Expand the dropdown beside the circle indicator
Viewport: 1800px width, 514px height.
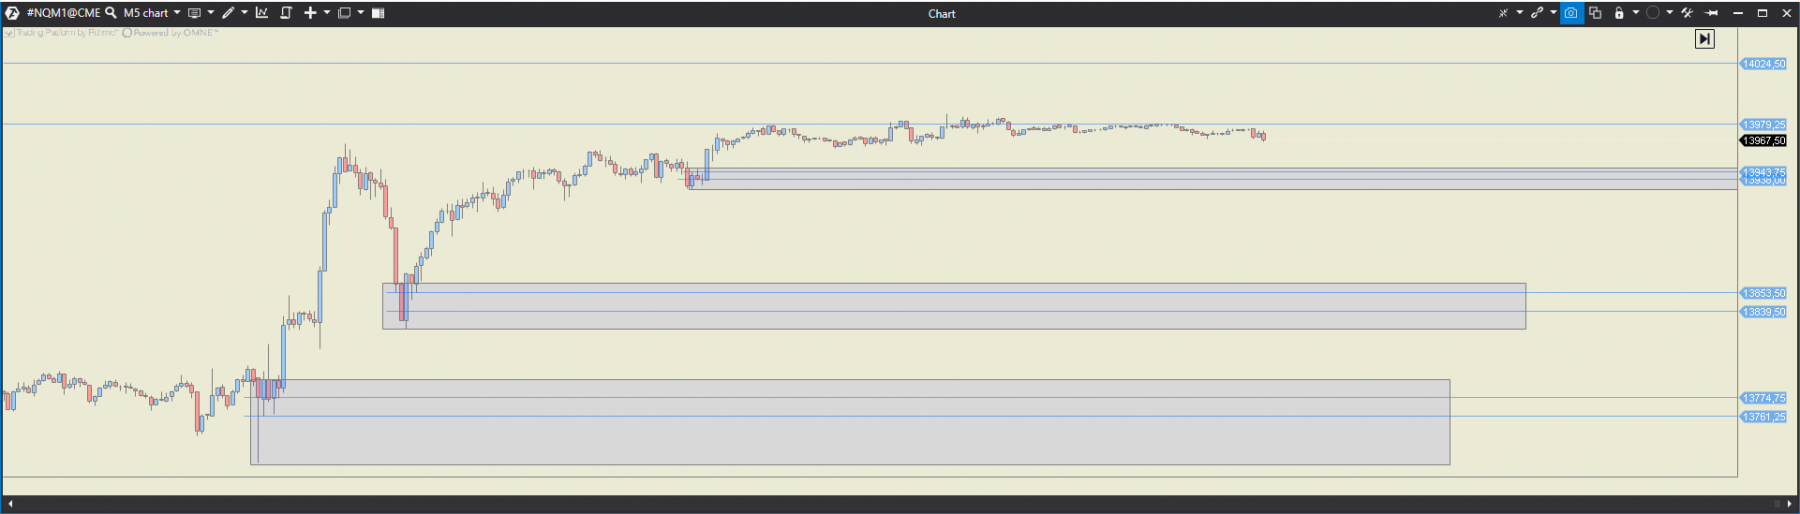[x=1670, y=13]
